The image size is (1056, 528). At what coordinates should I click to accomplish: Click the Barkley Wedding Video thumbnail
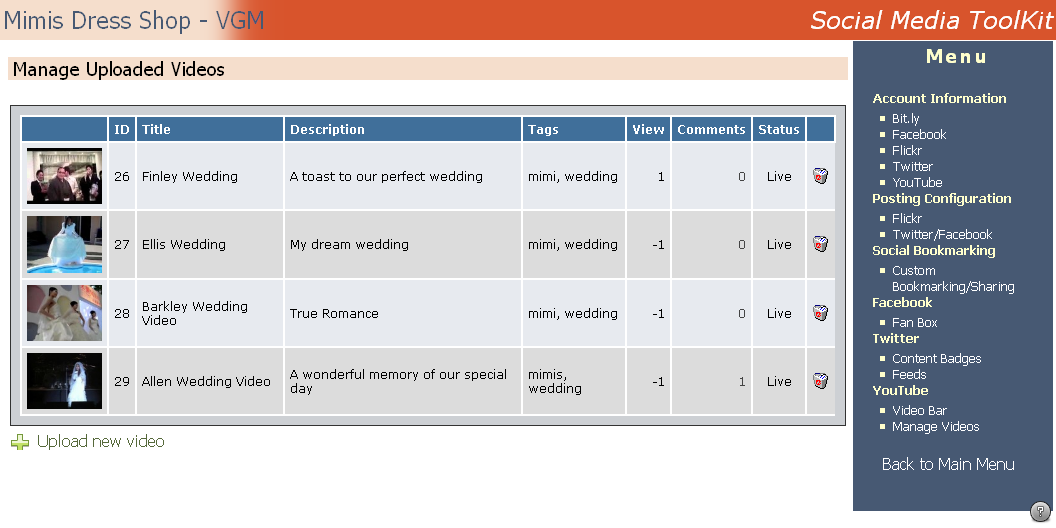point(64,313)
